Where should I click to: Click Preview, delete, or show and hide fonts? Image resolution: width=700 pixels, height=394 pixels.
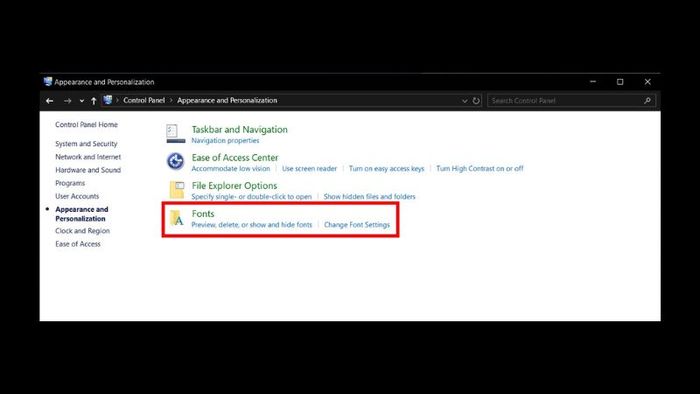(252, 225)
